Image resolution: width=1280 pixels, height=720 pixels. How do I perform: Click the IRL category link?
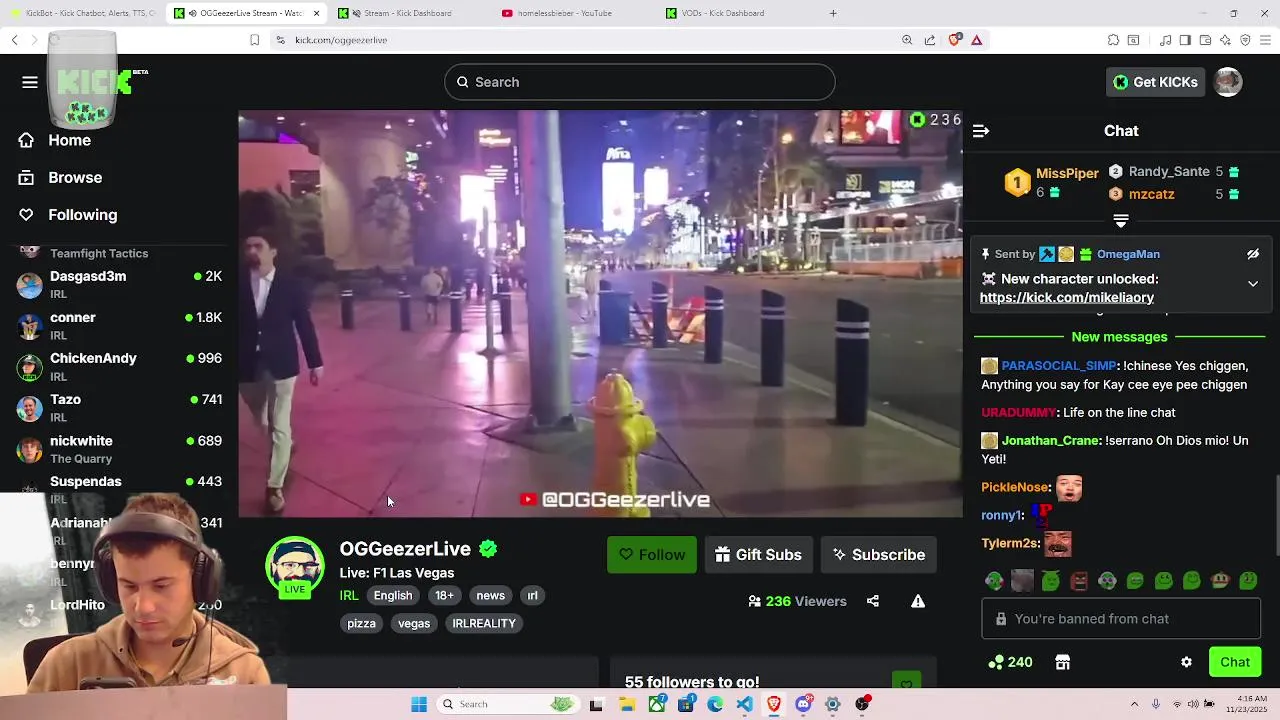[x=349, y=595]
